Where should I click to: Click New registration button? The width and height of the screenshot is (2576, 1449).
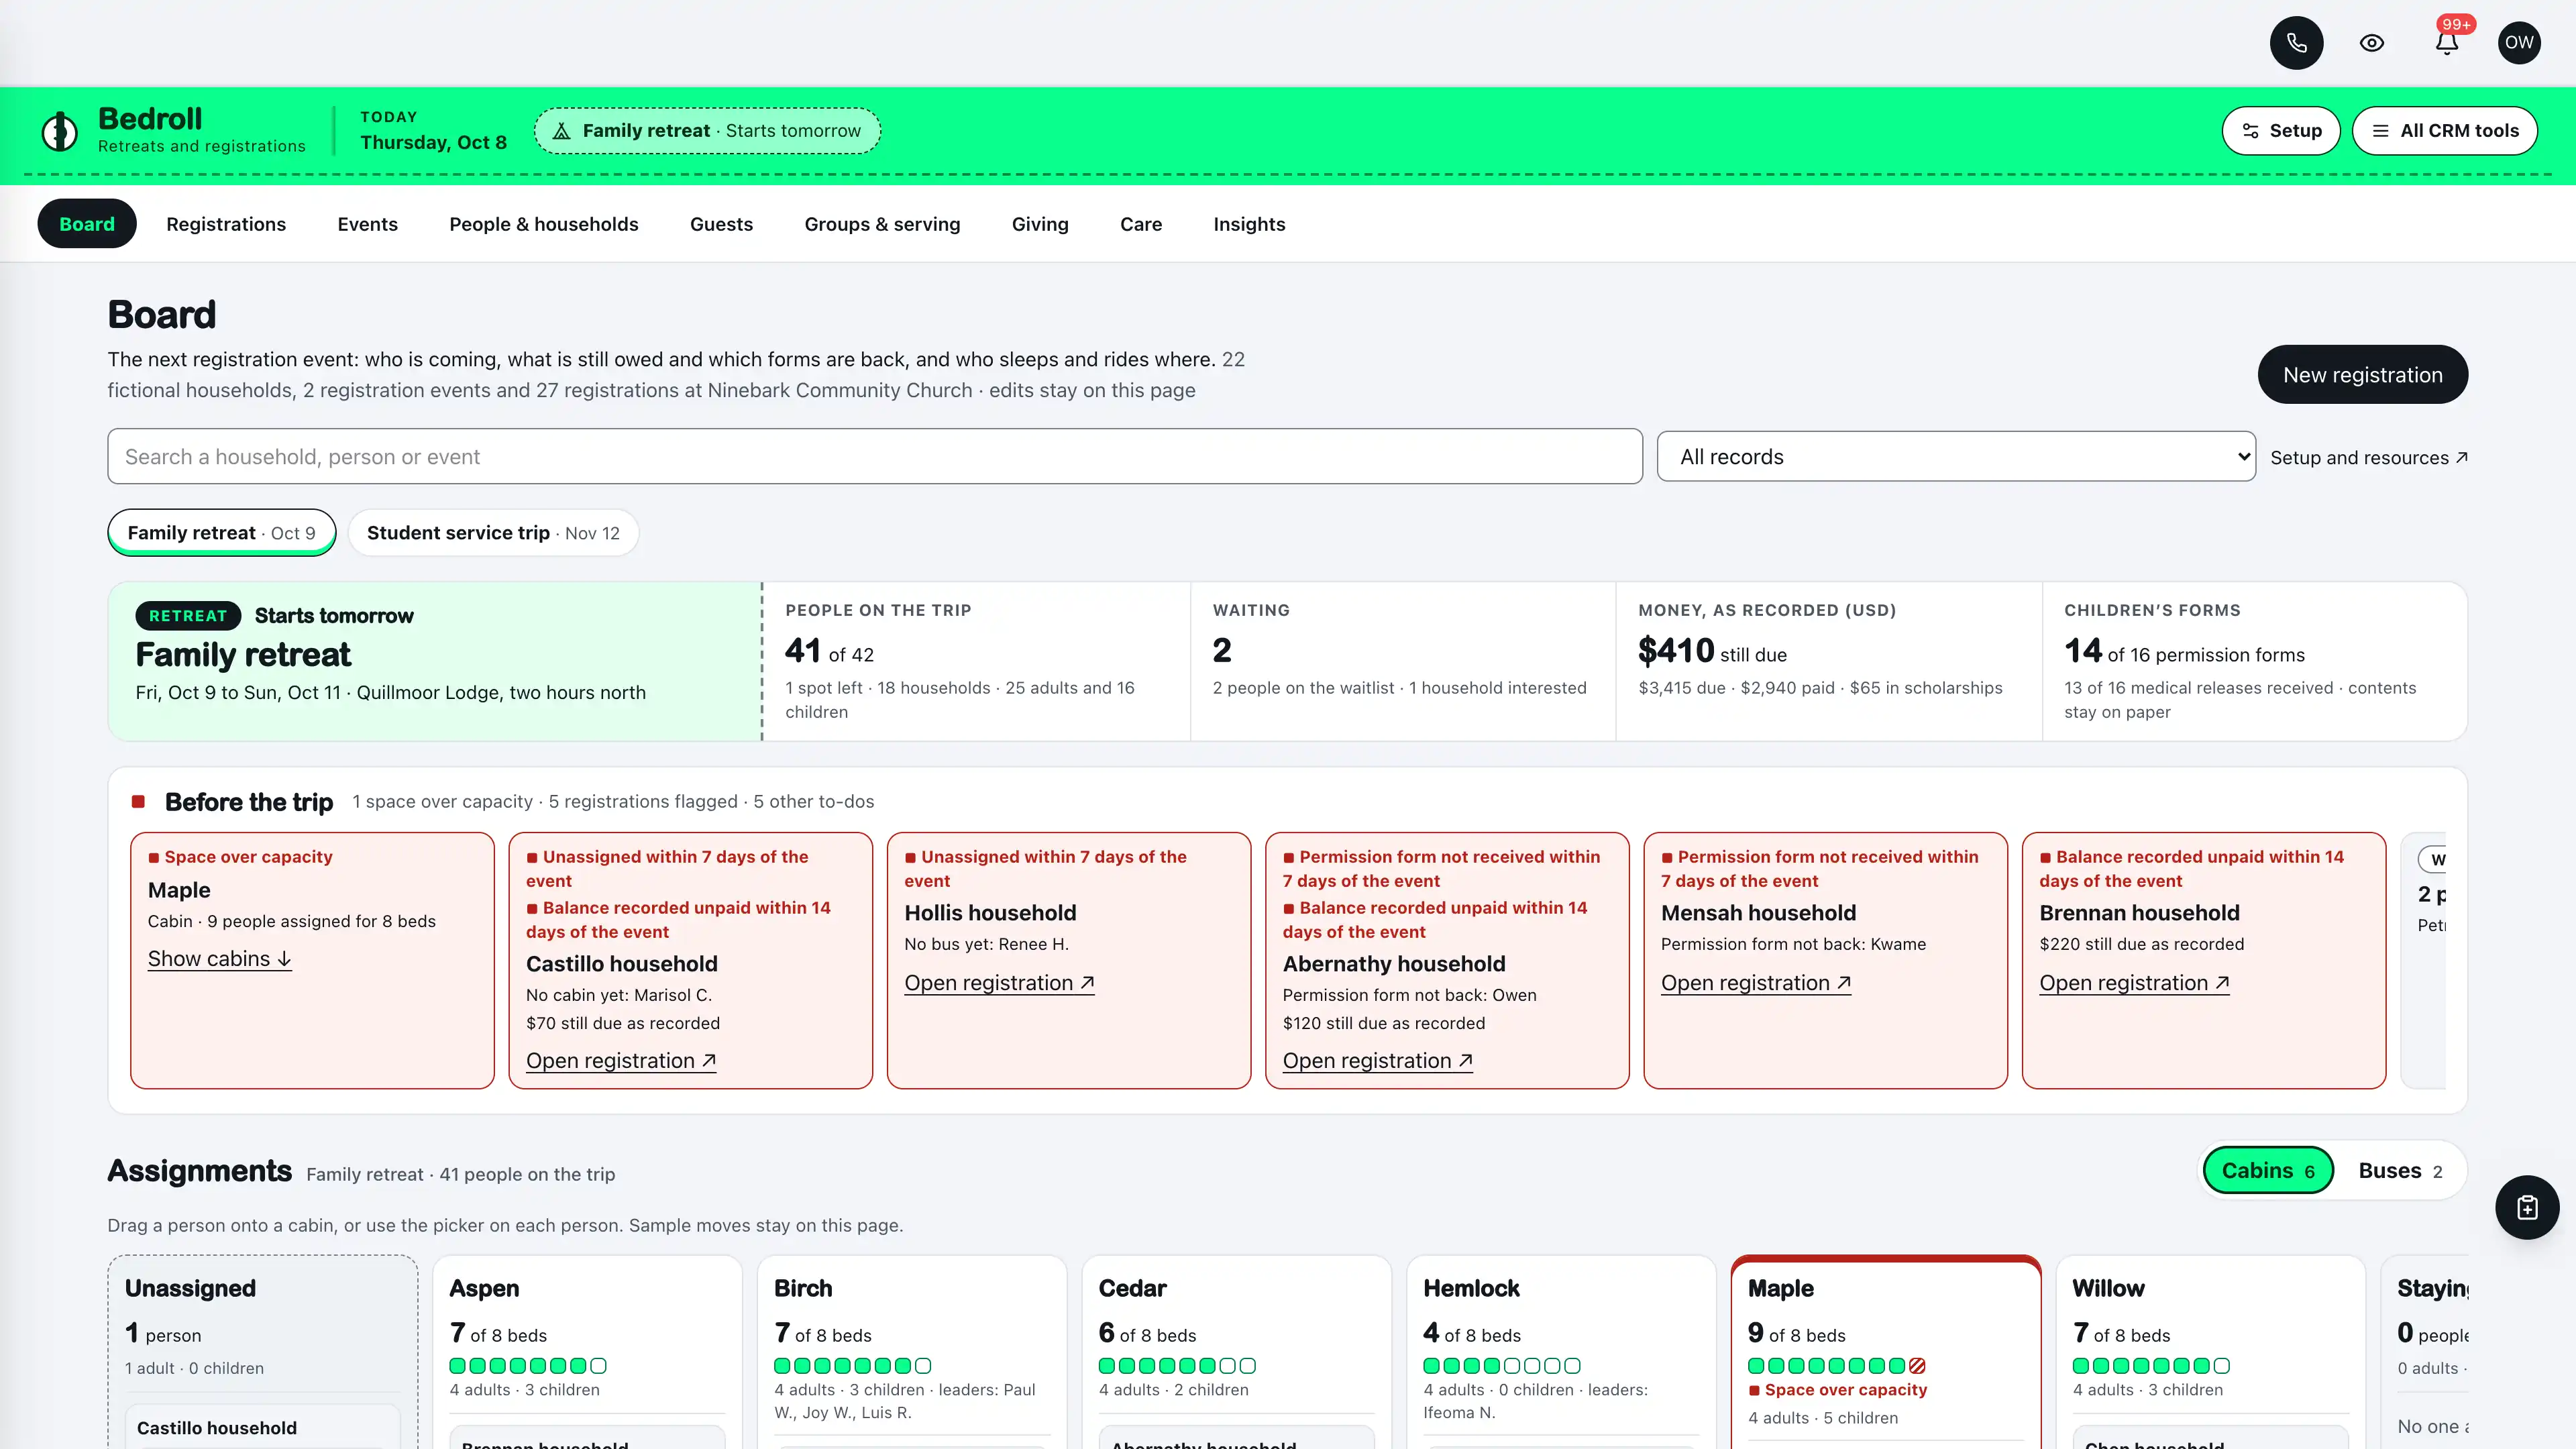pyautogui.click(x=2362, y=375)
